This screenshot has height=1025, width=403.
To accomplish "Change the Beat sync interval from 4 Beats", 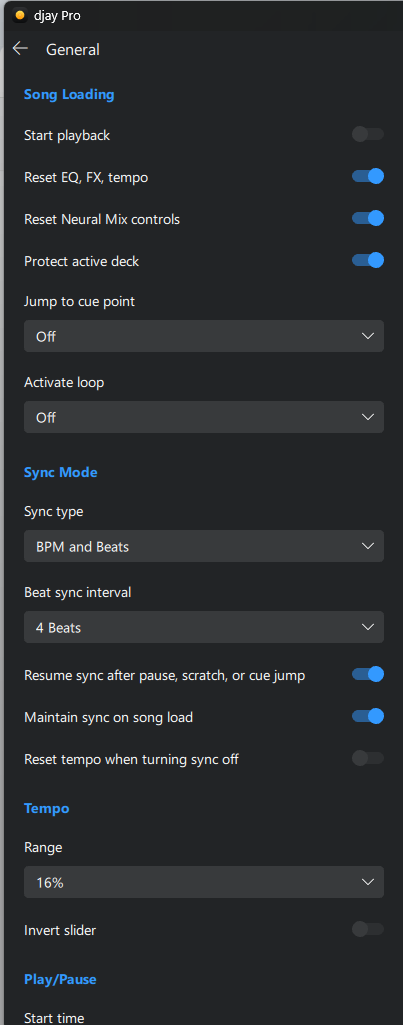I will pos(204,627).
